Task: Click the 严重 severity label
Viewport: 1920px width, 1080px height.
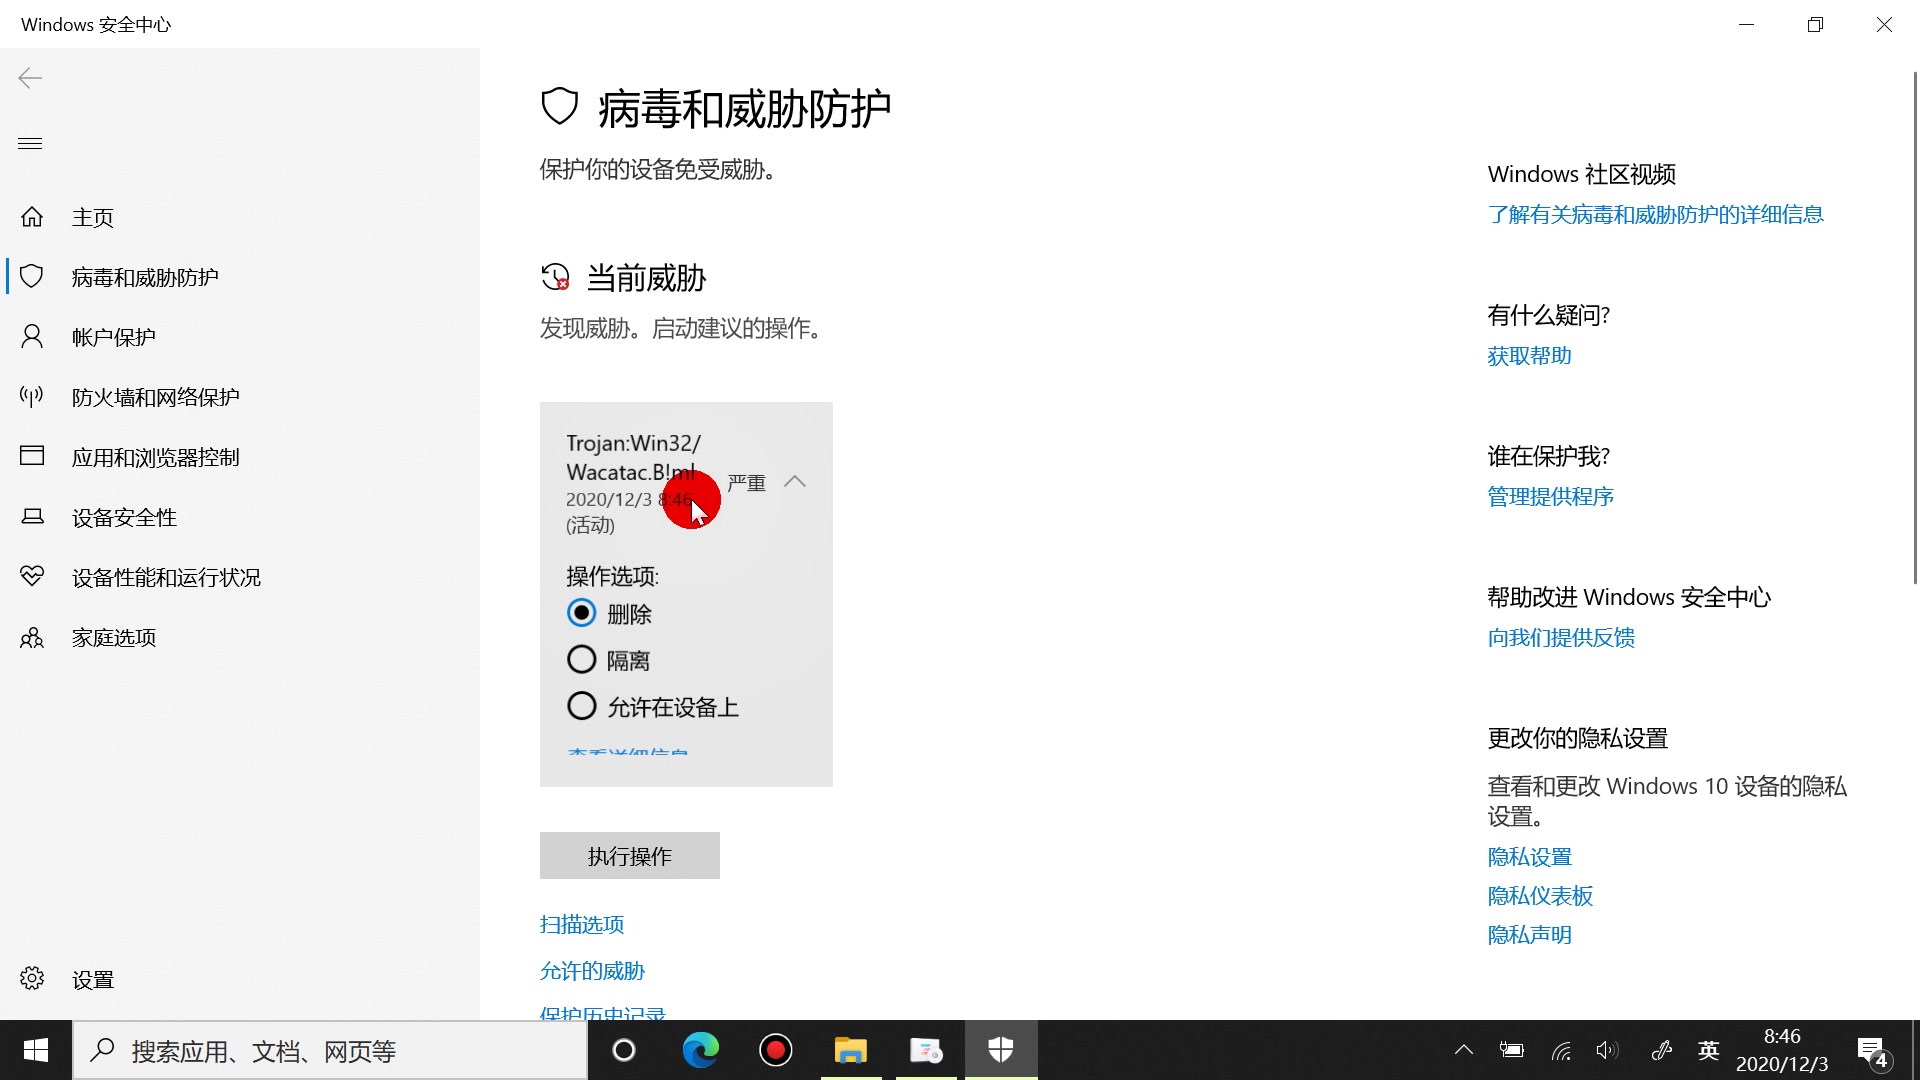Action: pyautogui.click(x=746, y=483)
